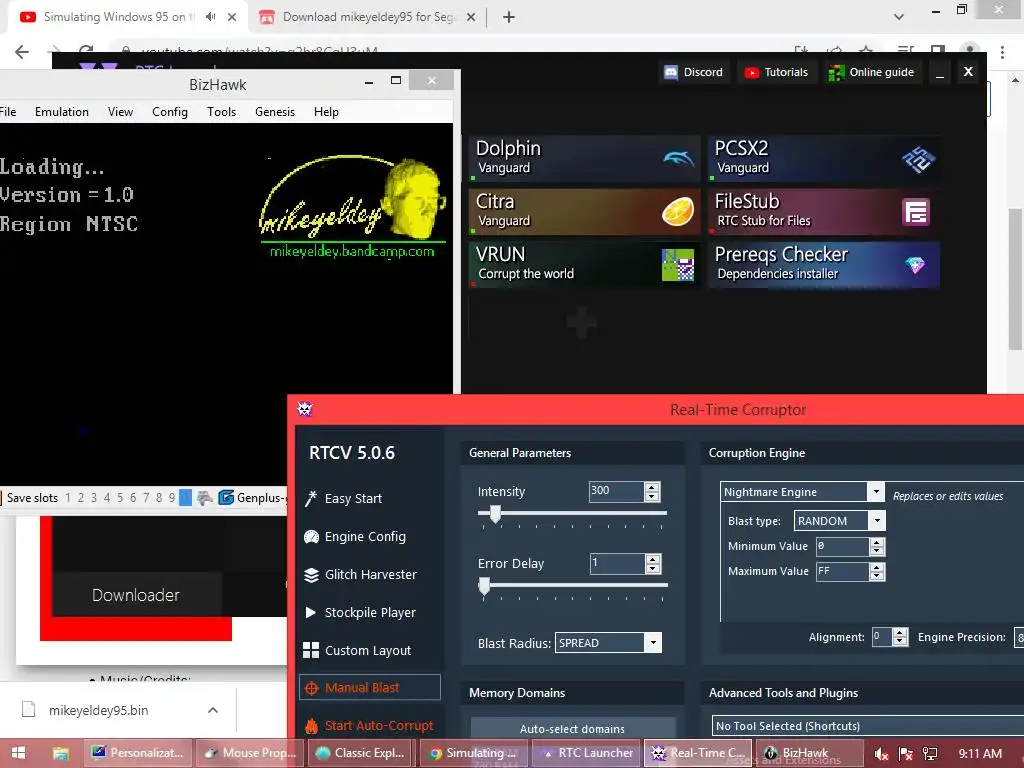Launch Dolphin Vanguard via dolphin icon
The width and height of the screenshot is (1024, 768).
(679, 158)
